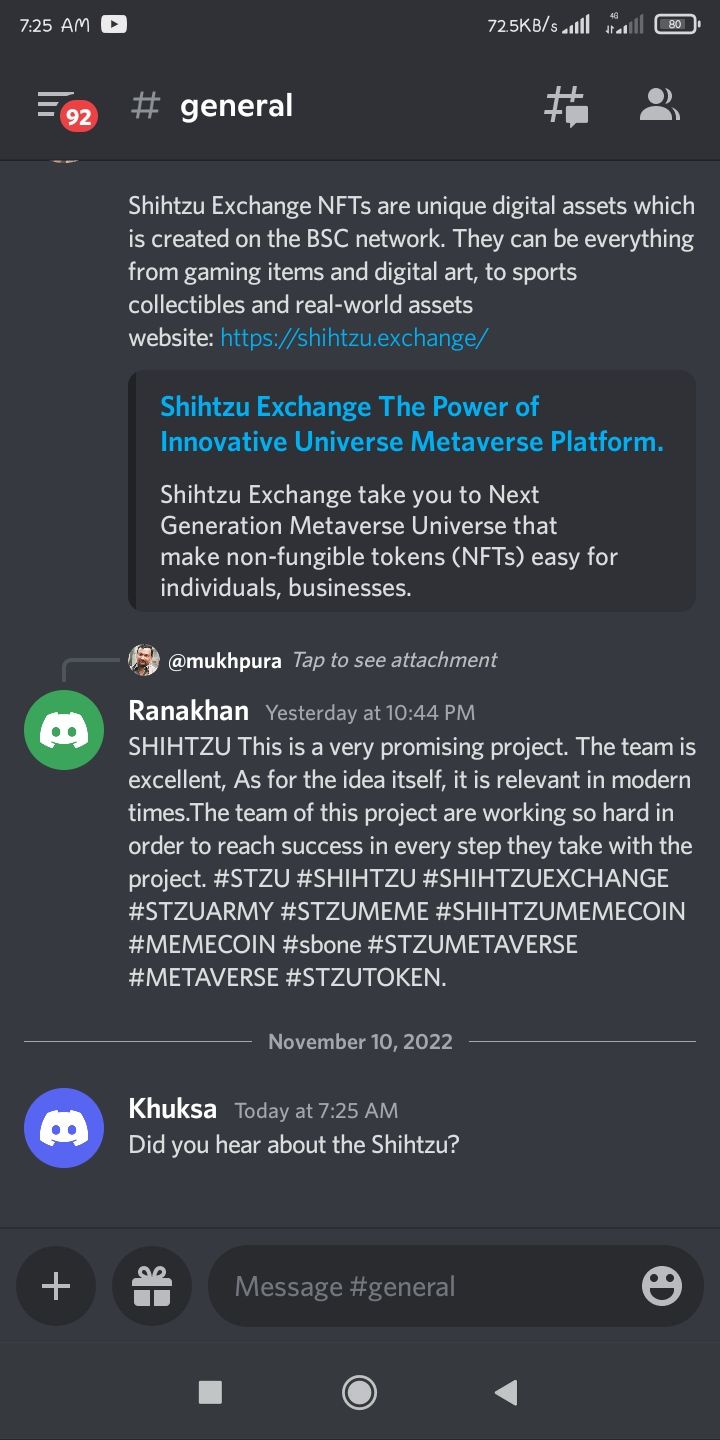720x1440 pixels.
Task: Tap the plus attachment button
Action: coord(56,1286)
